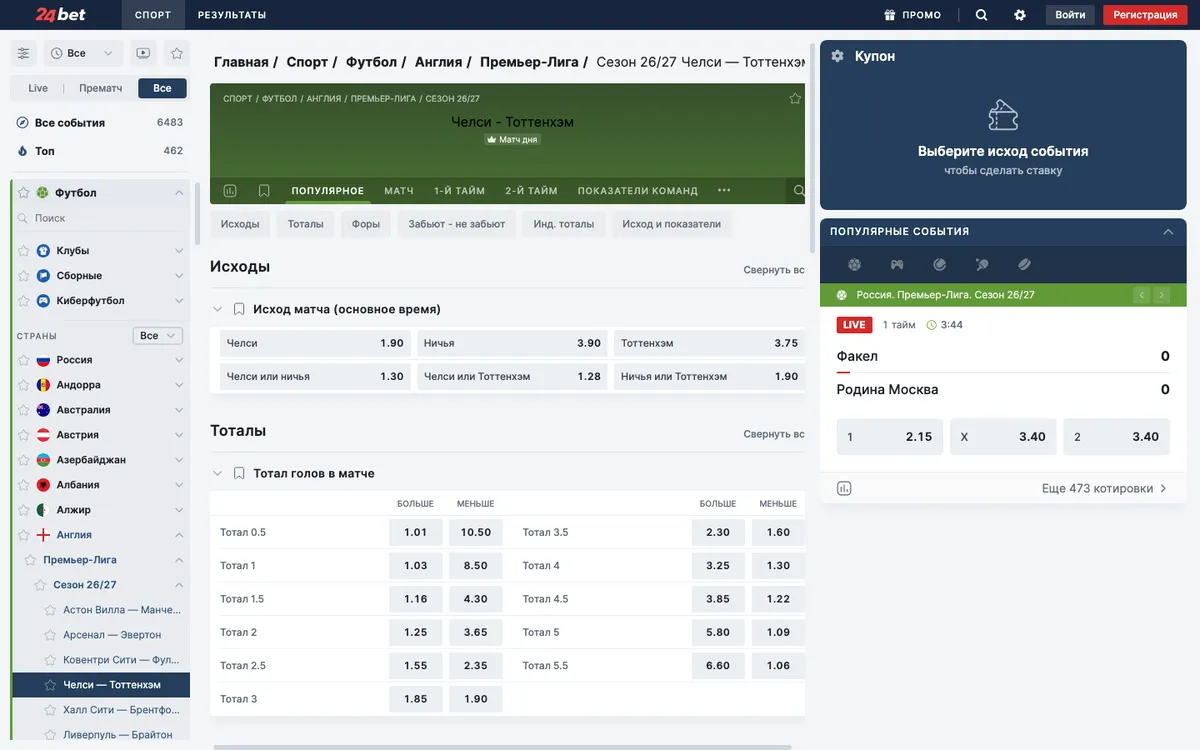Collapse the Популярные события panel

[x=1168, y=231]
